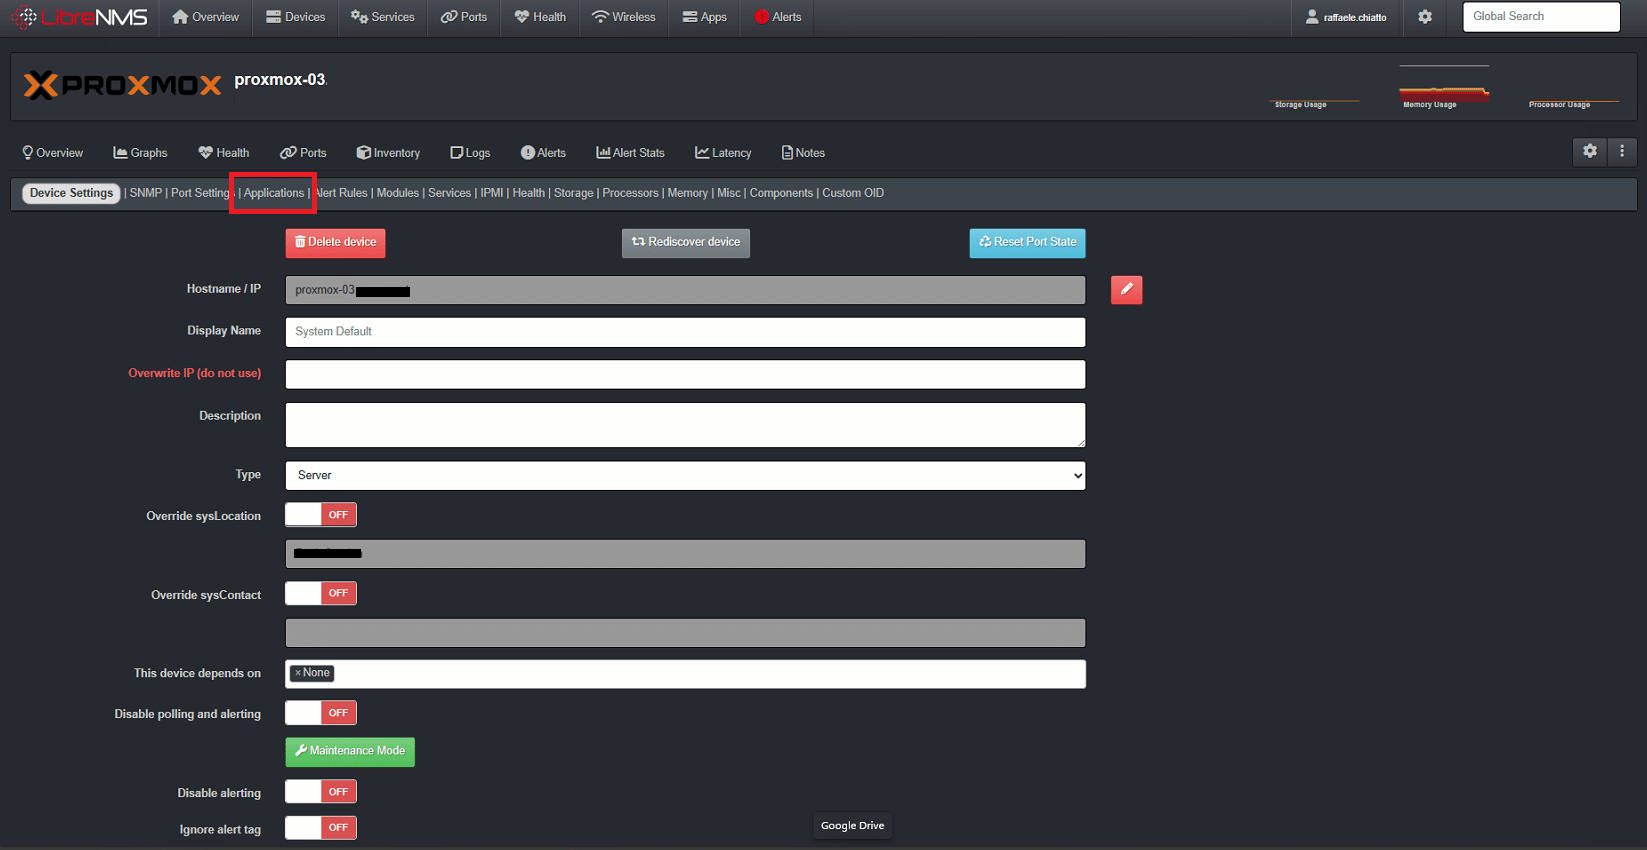Viewport: 1647px width, 850px height.
Task: Open the vertical three-dot device menu
Action: pyautogui.click(x=1622, y=152)
